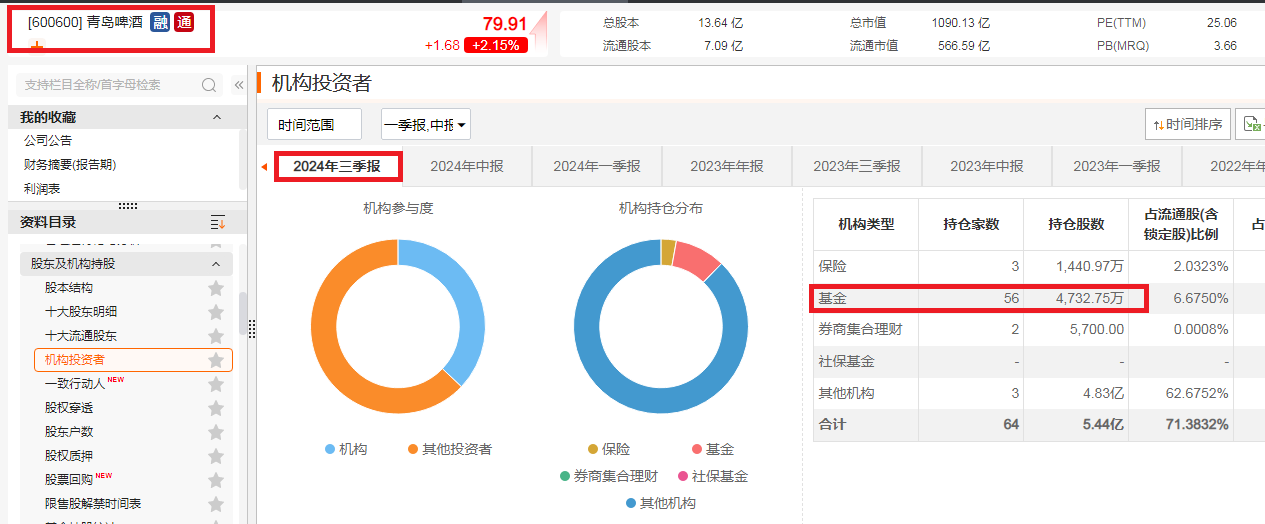Switch to the 2024年中报 tab
Image resolution: width=1265 pixels, height=524 pixels.
click(467, 167)
